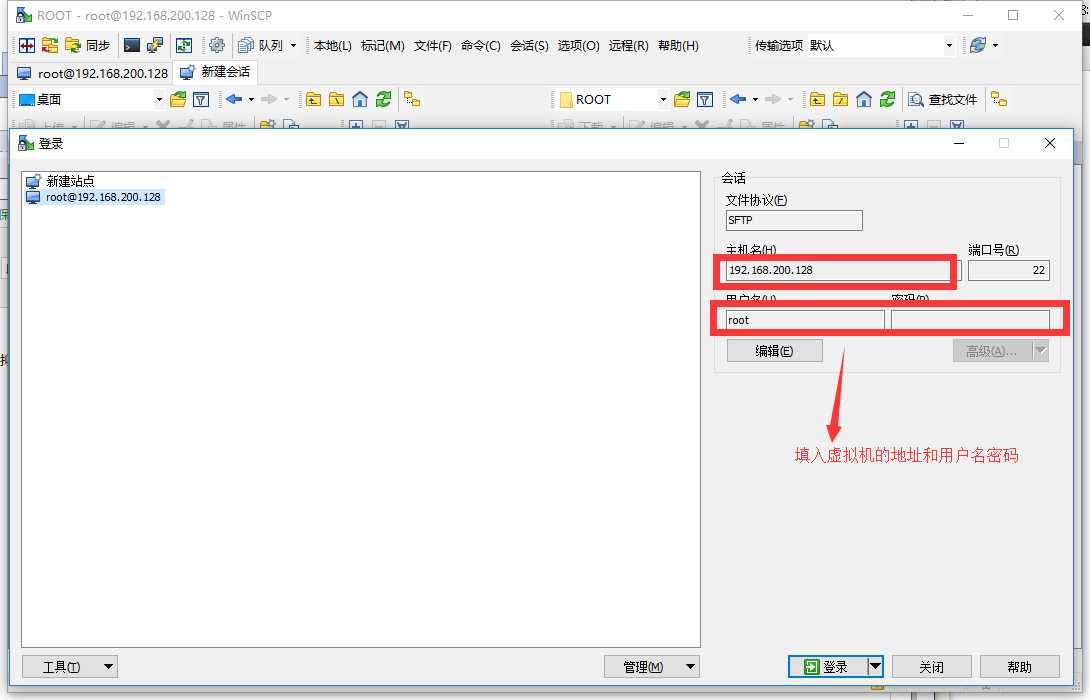Click the remote root directory folder icon
This screenshot has width=1090, height=700.
tap(840, 99)
